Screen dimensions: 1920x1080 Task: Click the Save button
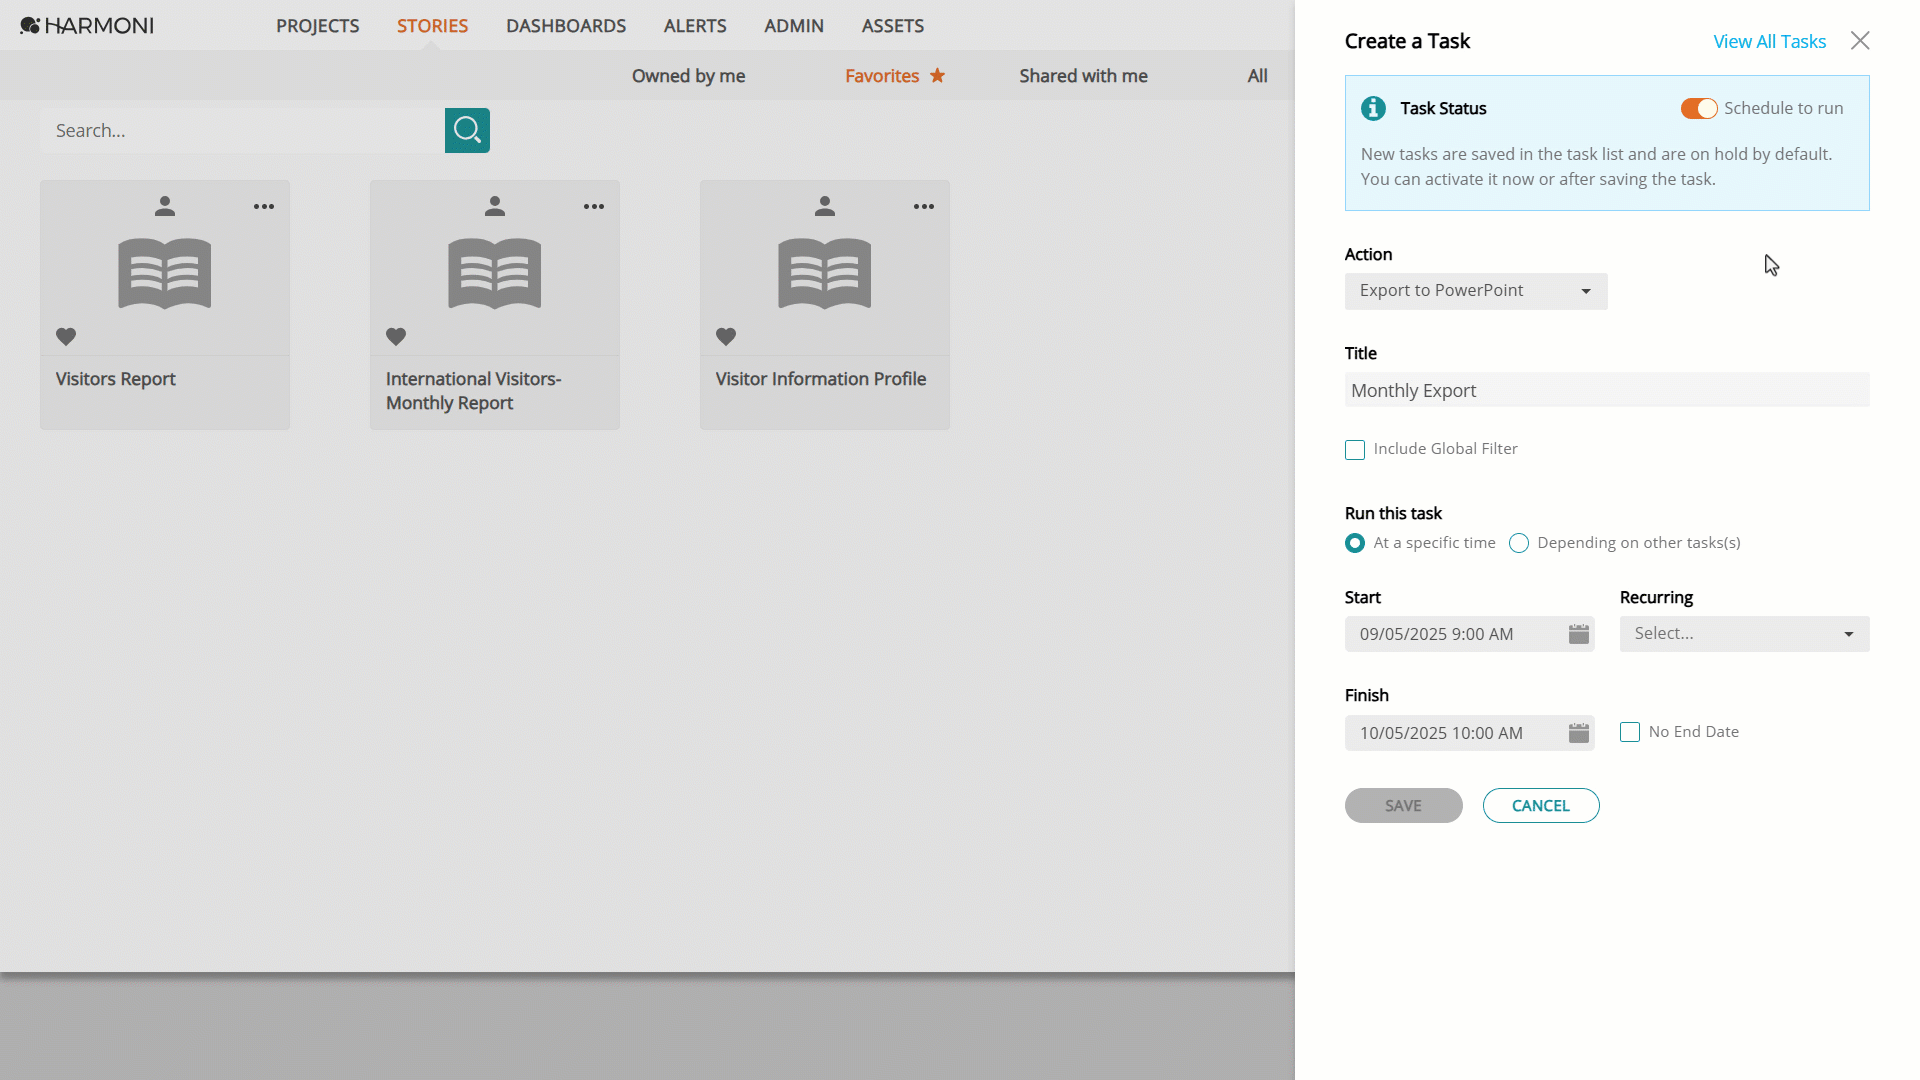(x=1403, y=806)
